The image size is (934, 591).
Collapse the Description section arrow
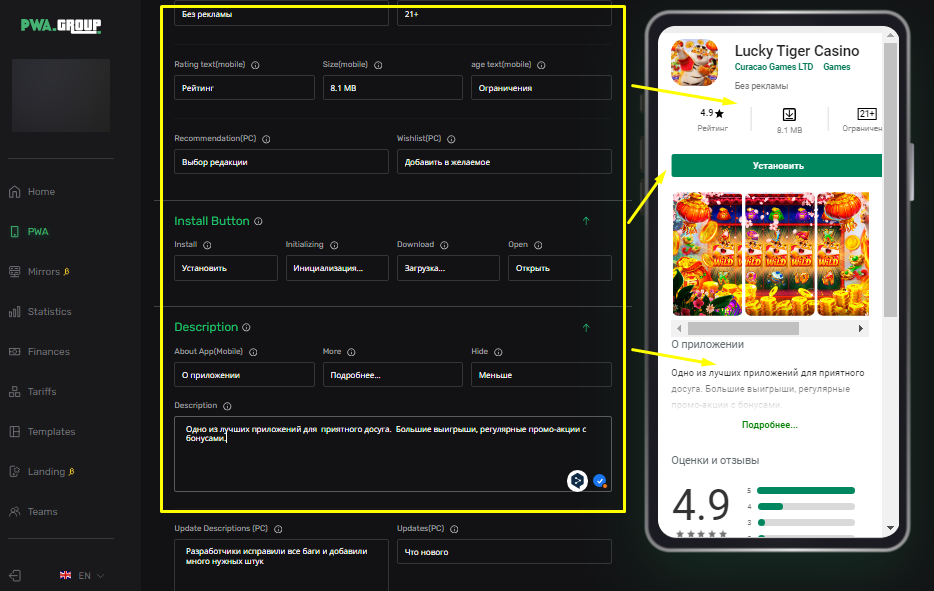click(x=586, y=328)
